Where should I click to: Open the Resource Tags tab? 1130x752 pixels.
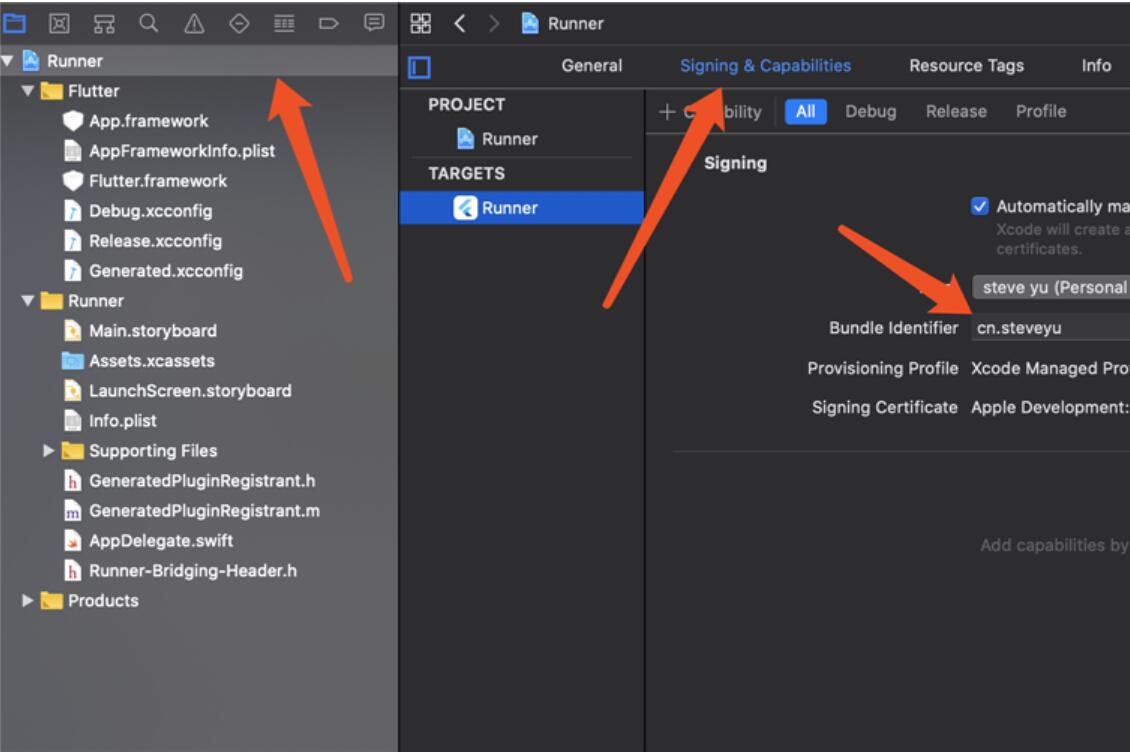point(966,66)
